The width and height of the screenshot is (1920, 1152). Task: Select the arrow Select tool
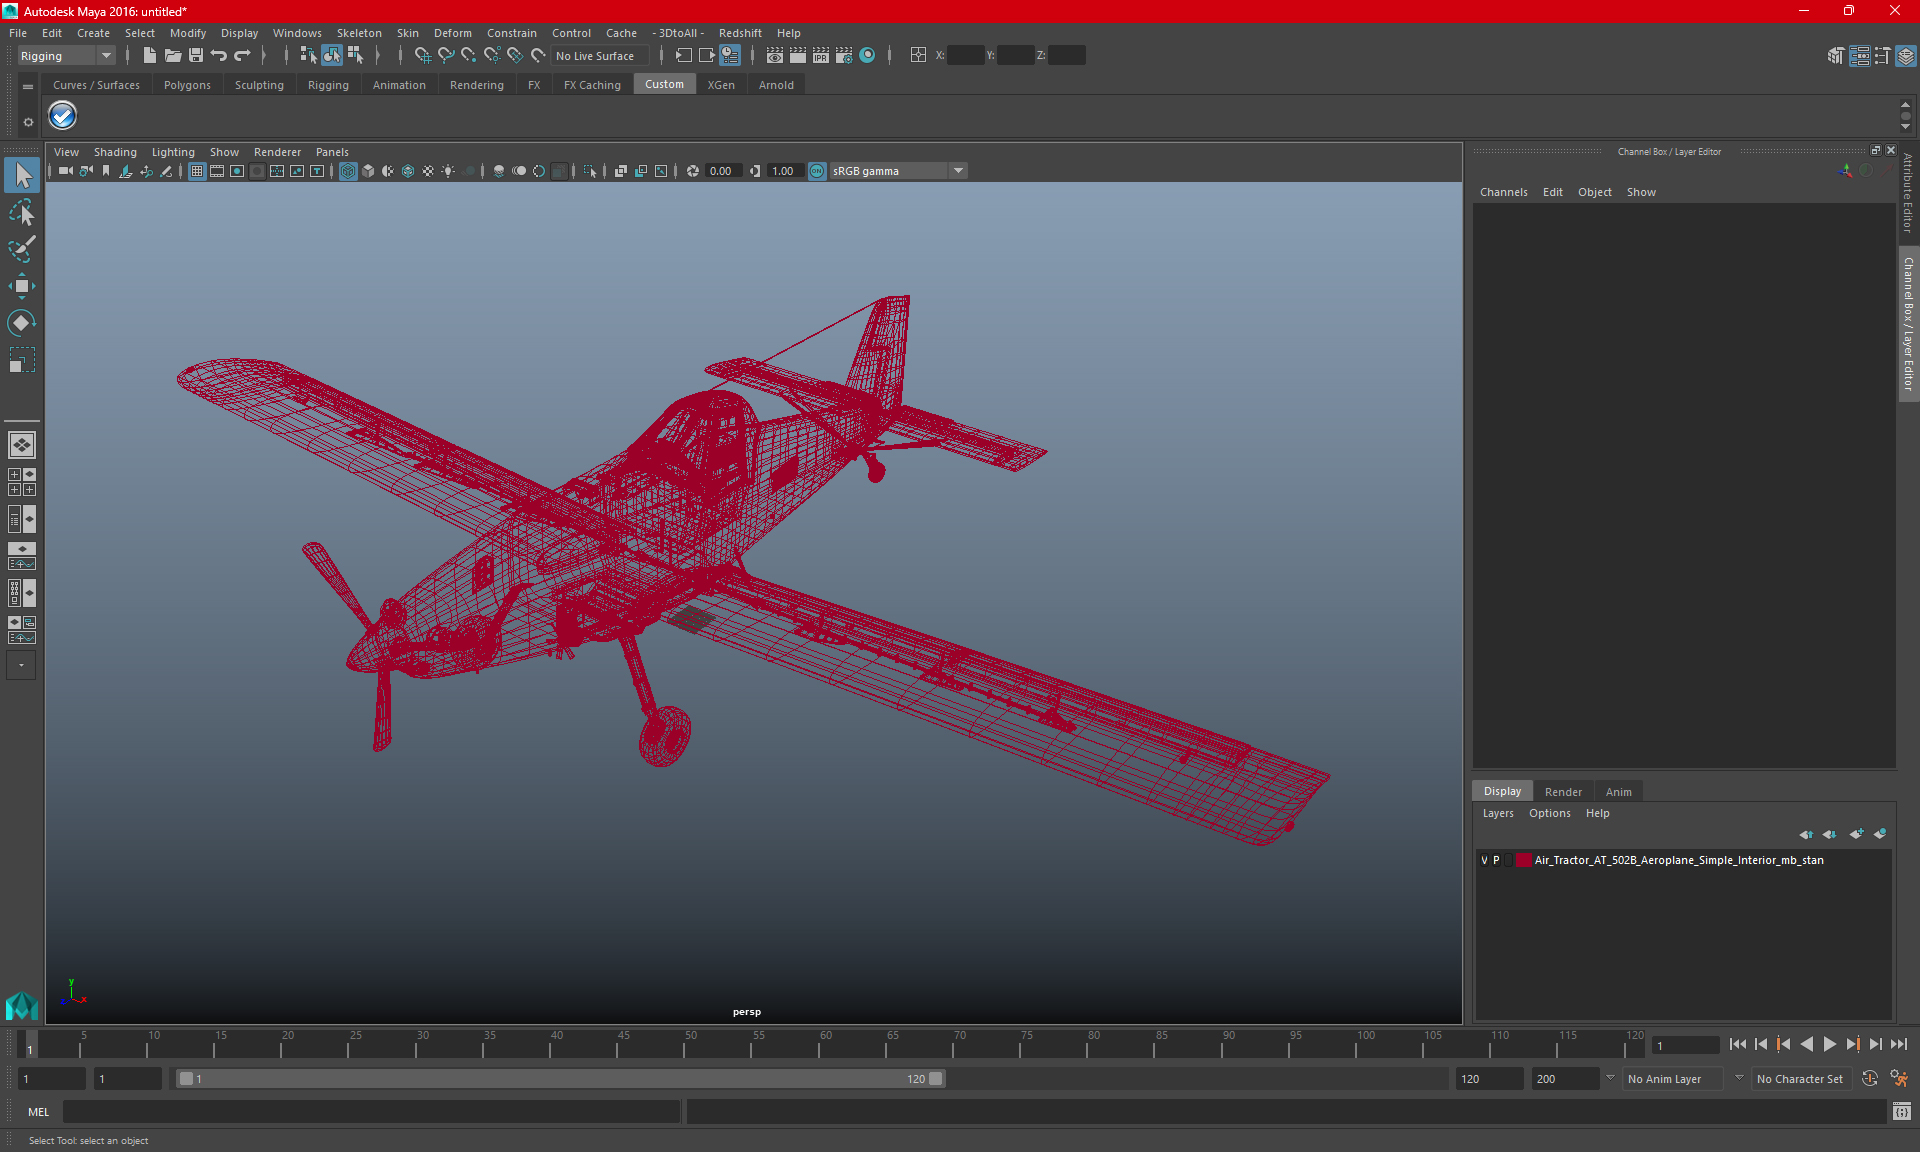click(x=22, y=175)
